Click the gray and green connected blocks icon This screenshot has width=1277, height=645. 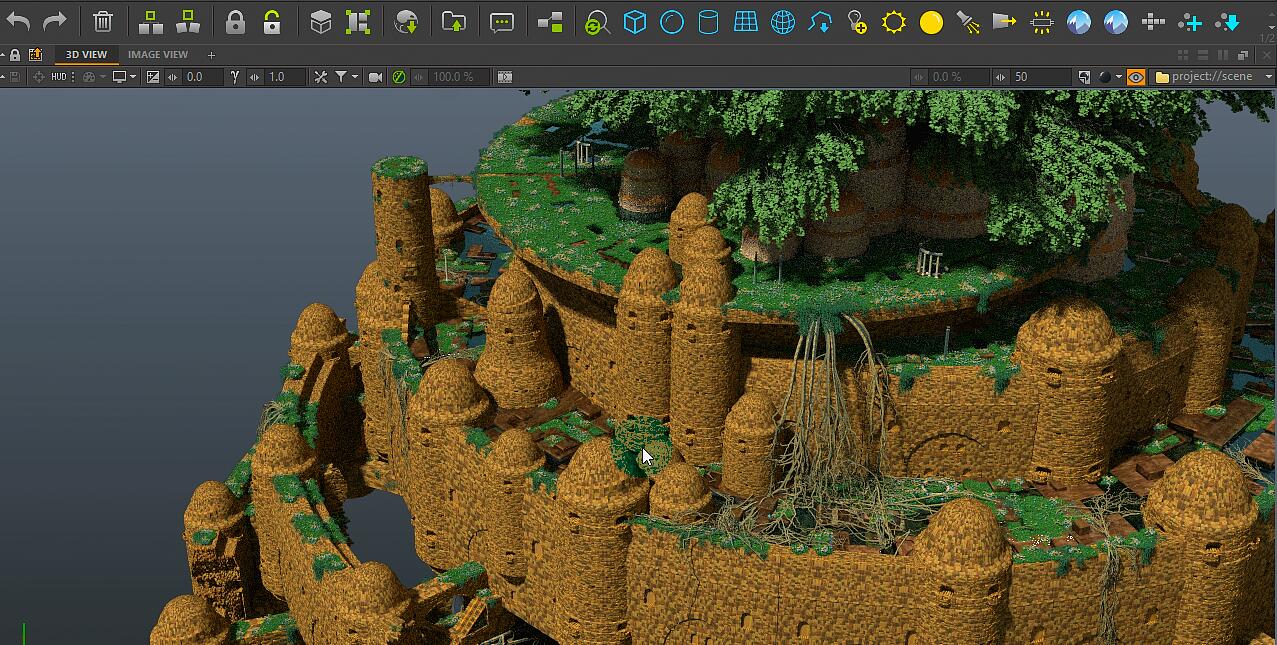pyautogui.click(x=550, y=21)
